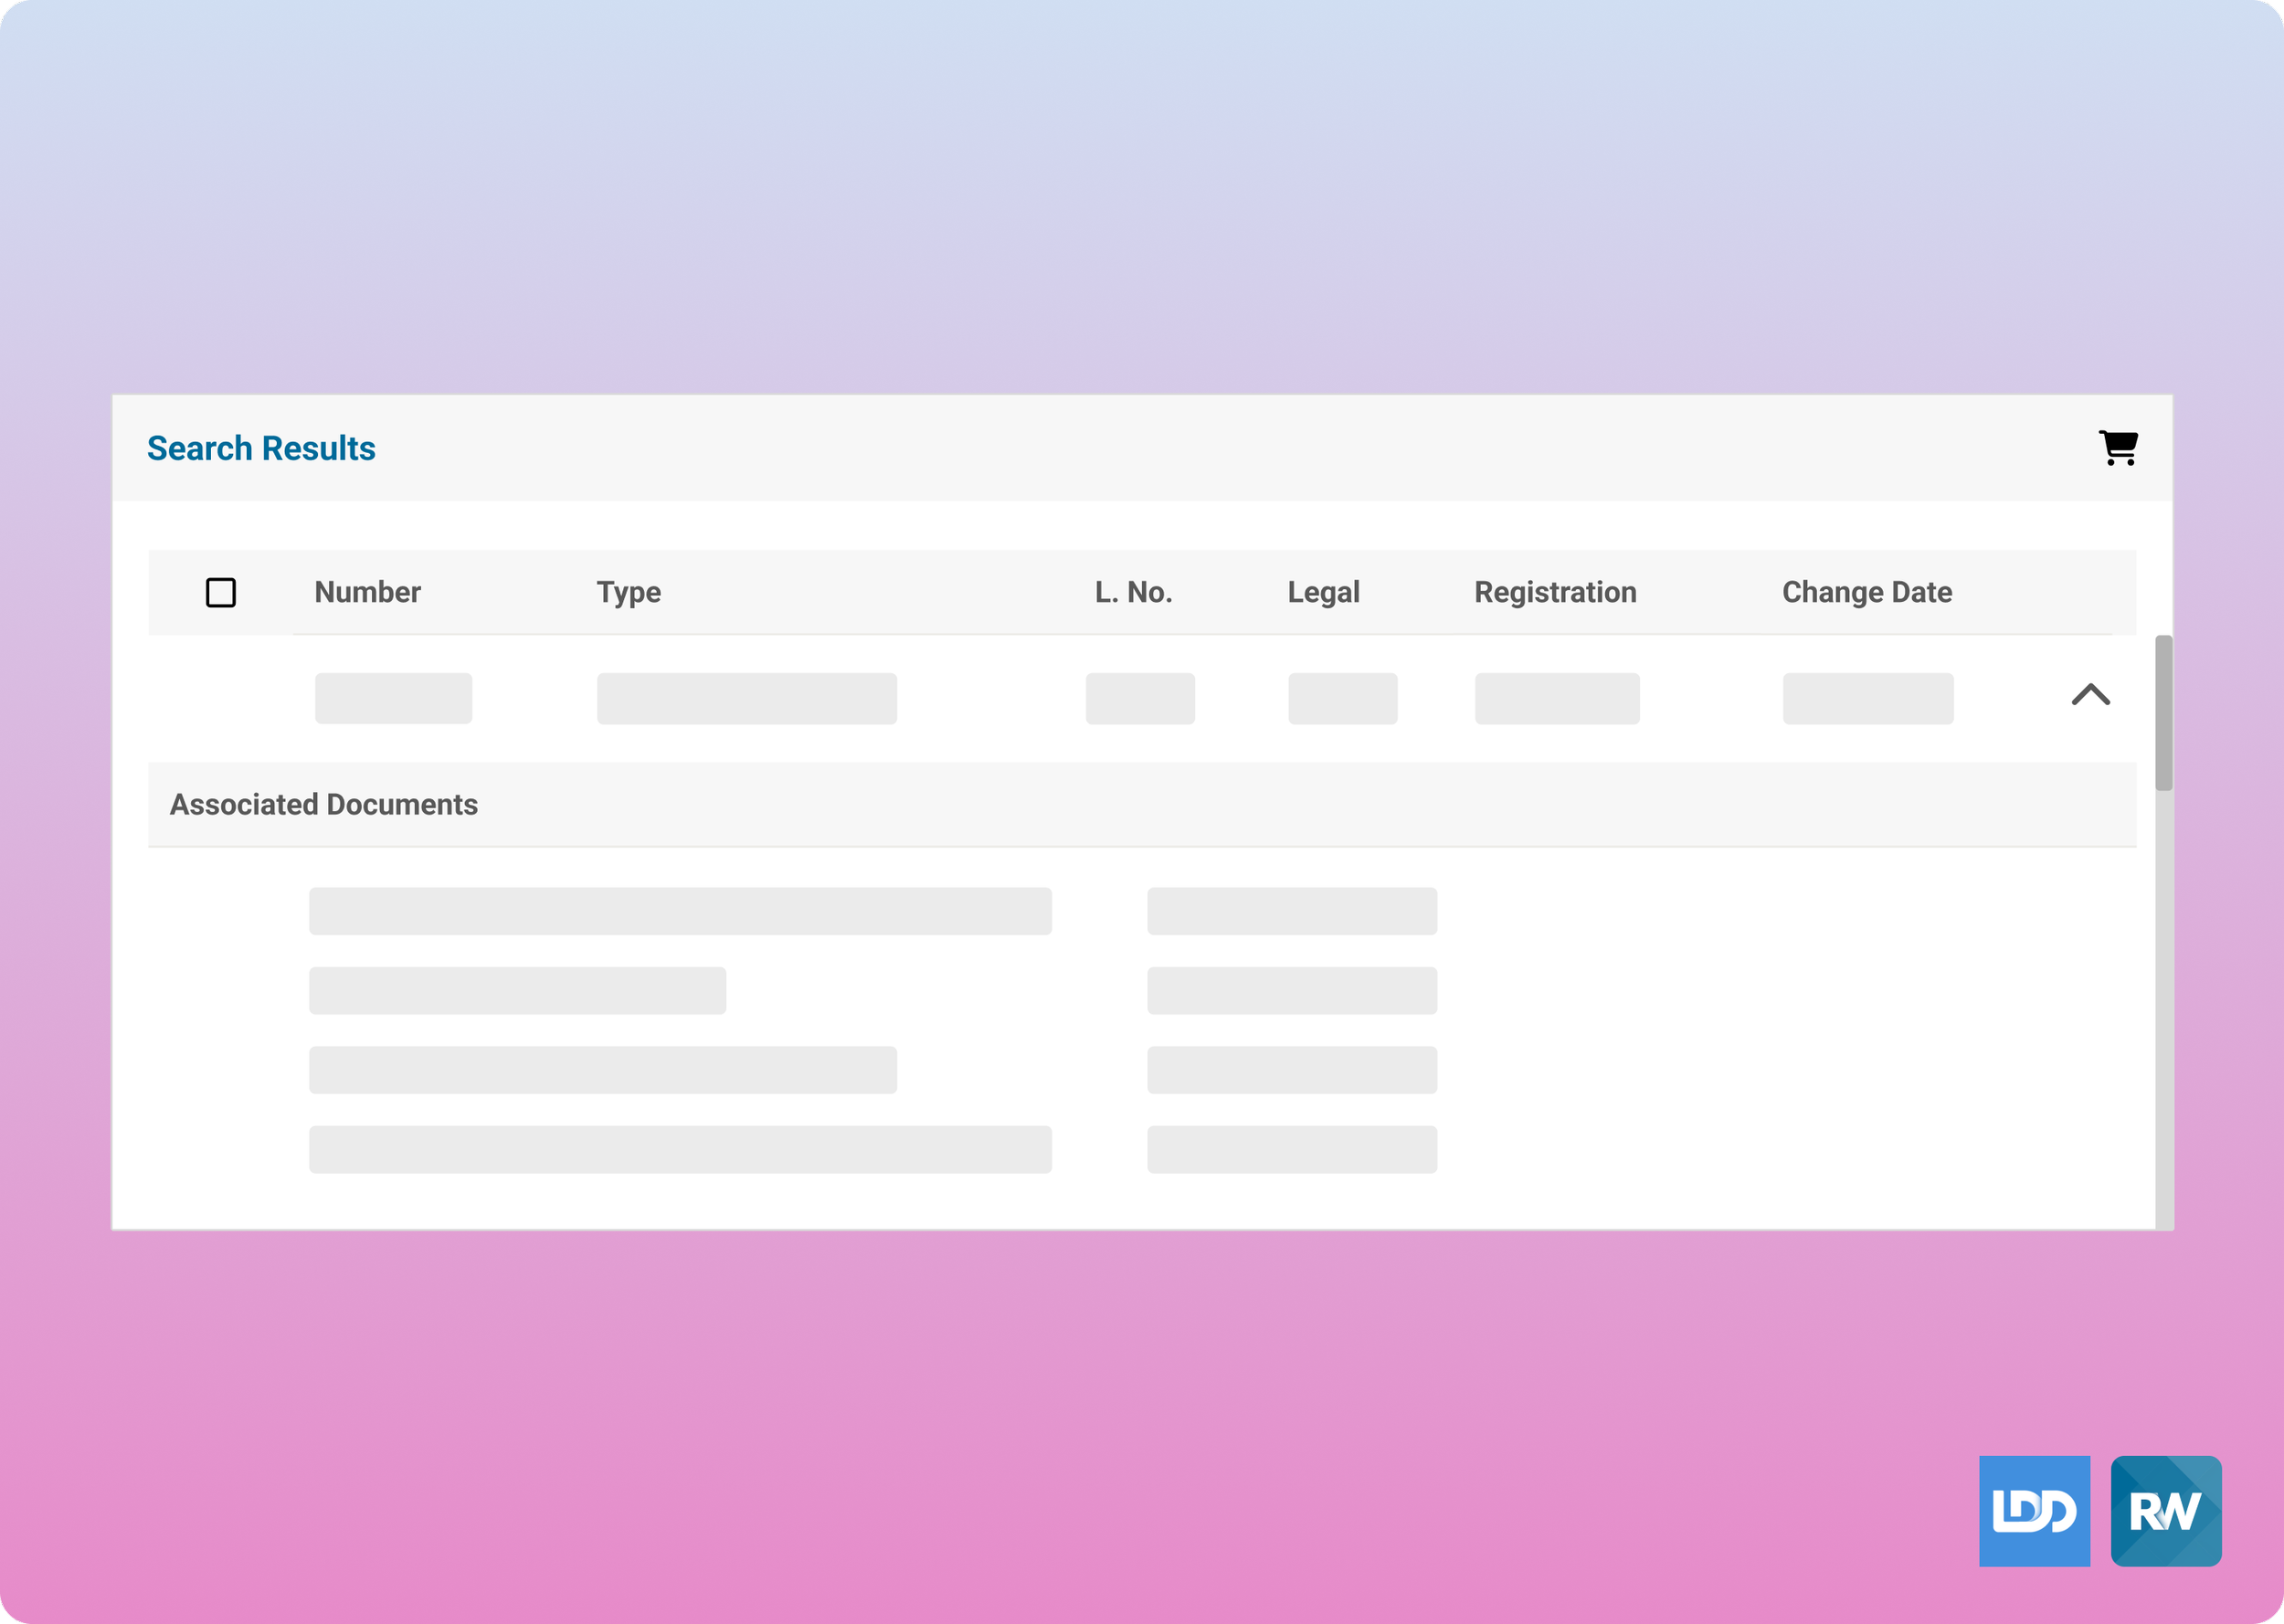The image size is (2284, 1624).
Task: Click the row's Number placeholder cell
Action: coord(393,698)
